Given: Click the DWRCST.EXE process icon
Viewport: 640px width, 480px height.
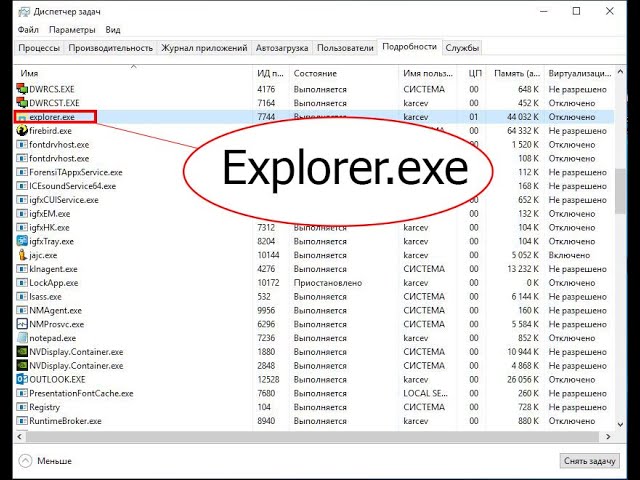Looking at the screenshot, I should click(x=22, y=102).
